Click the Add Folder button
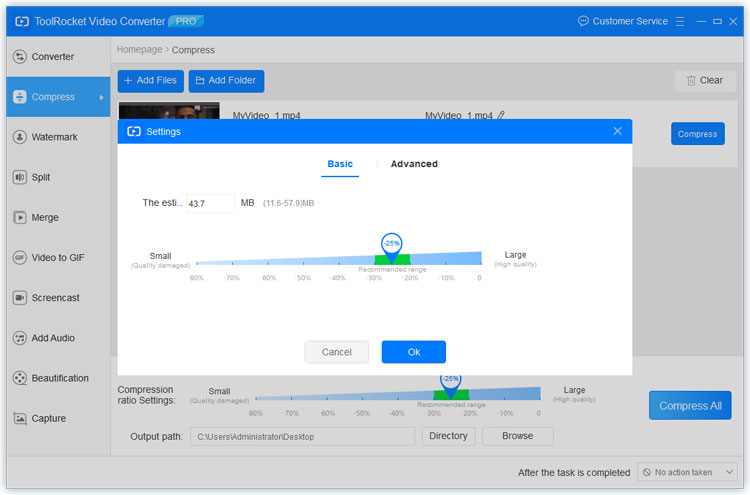The width and height of the screenshot is (750, 495). 226,80
